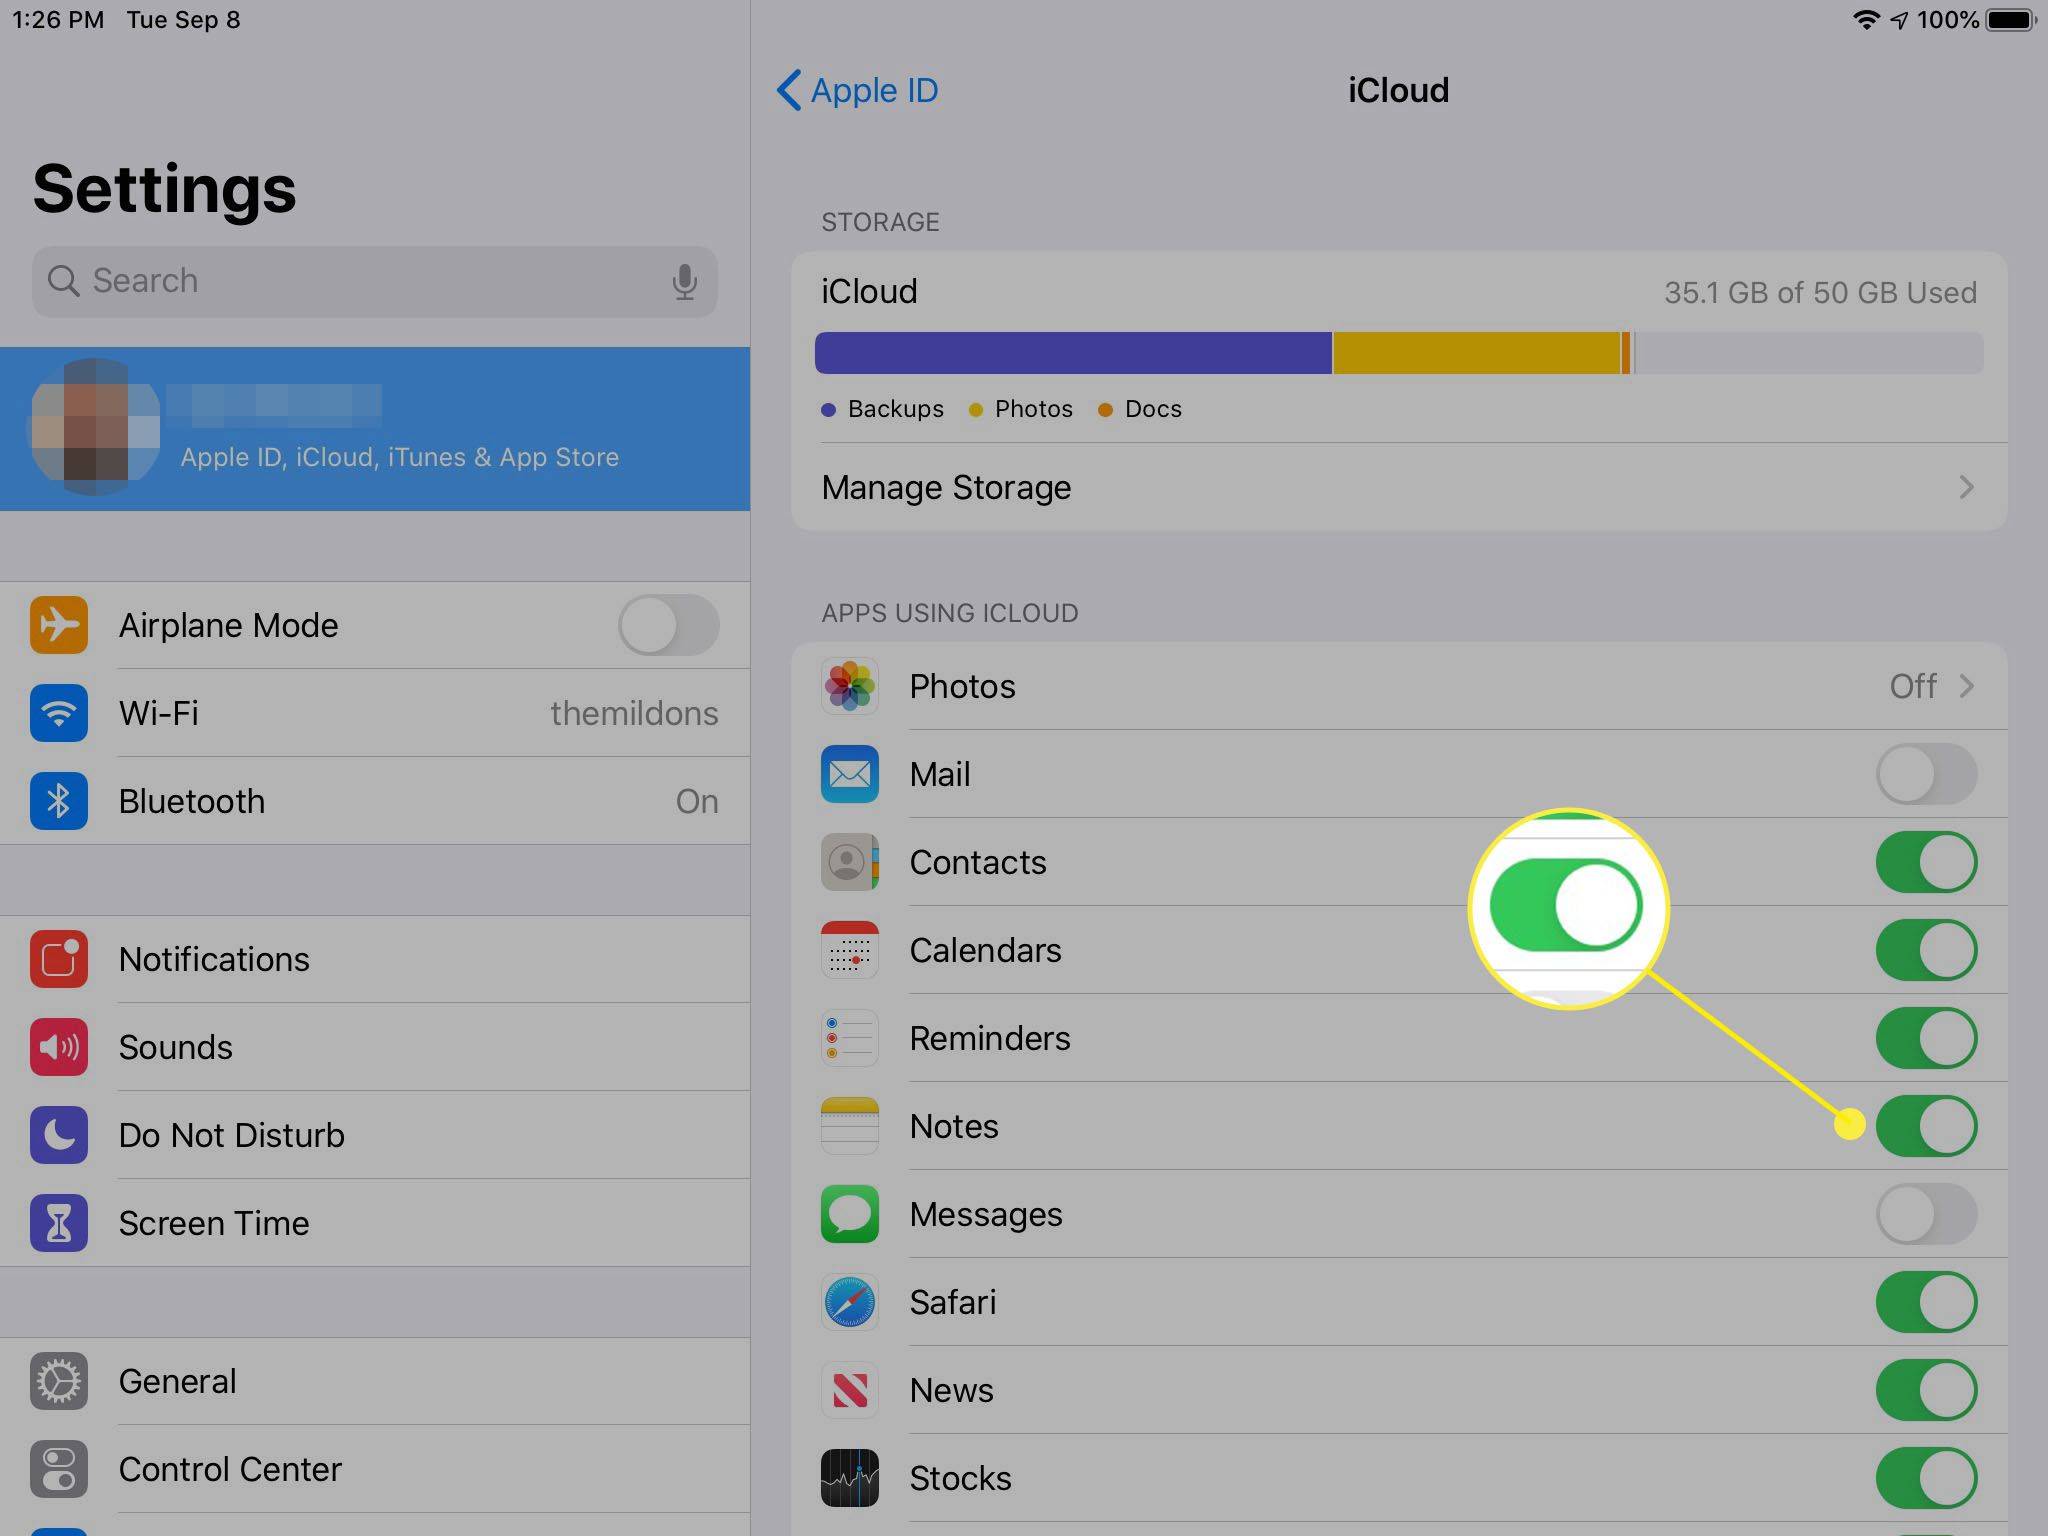Tap the purple Backups storage segment
Image resolution: width=2048 pixels, height=1536 pixels.
[1073, 353]
